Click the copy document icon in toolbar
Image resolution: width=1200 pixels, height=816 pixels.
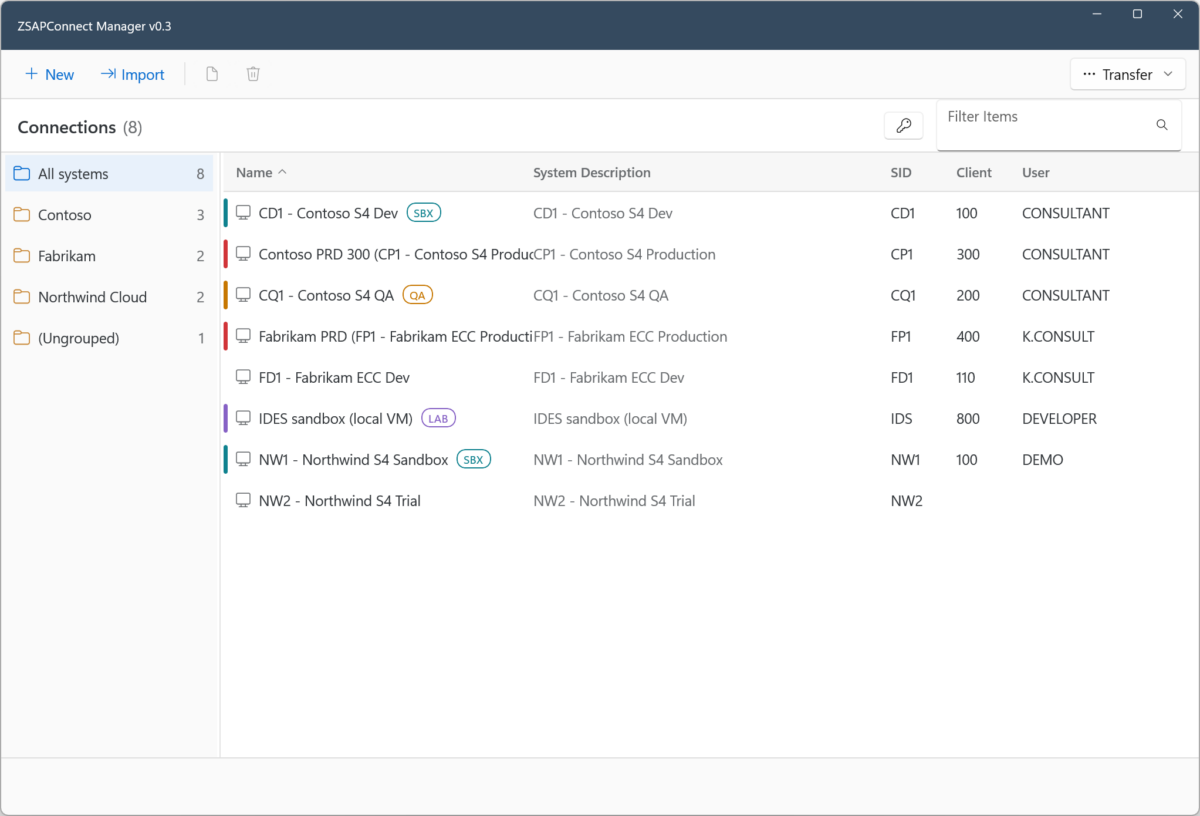212,74
